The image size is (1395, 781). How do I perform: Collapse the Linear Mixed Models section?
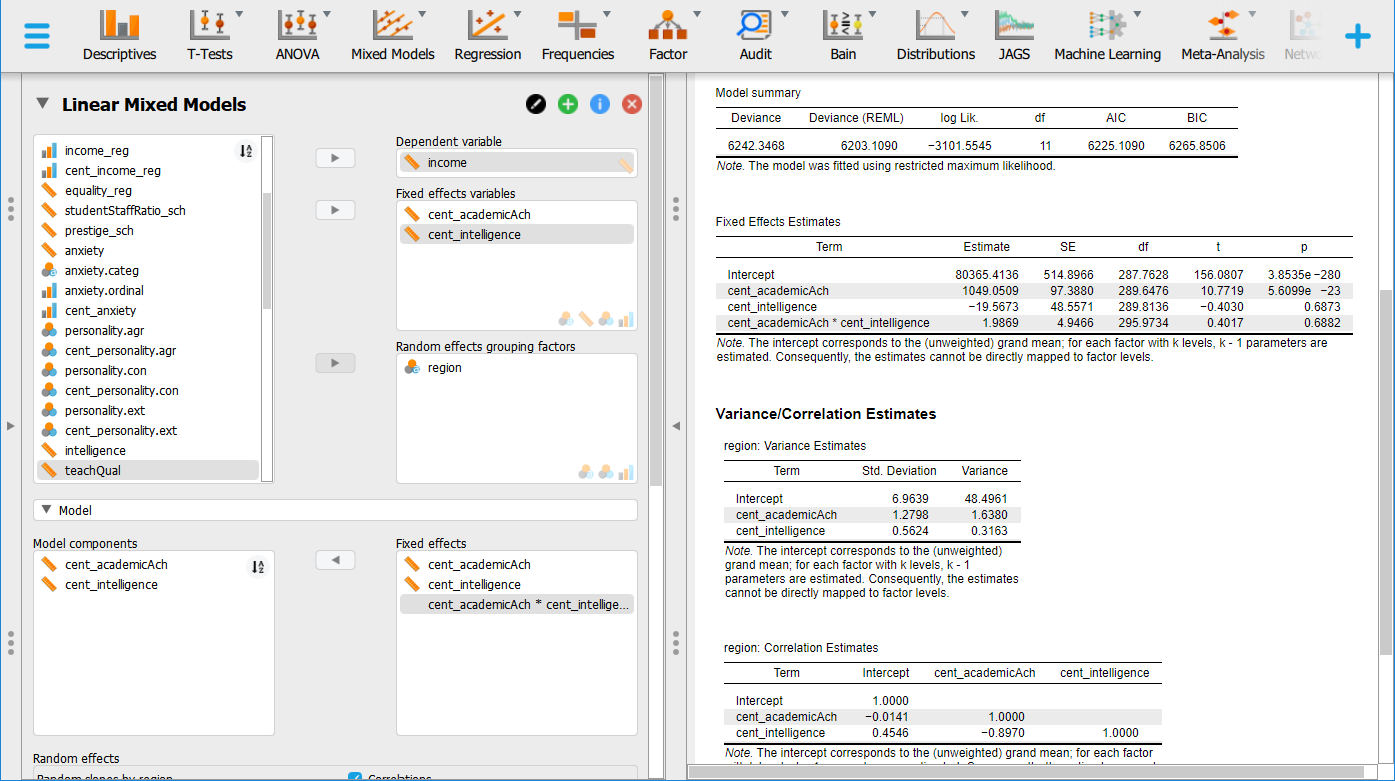(x=42, y=103)
